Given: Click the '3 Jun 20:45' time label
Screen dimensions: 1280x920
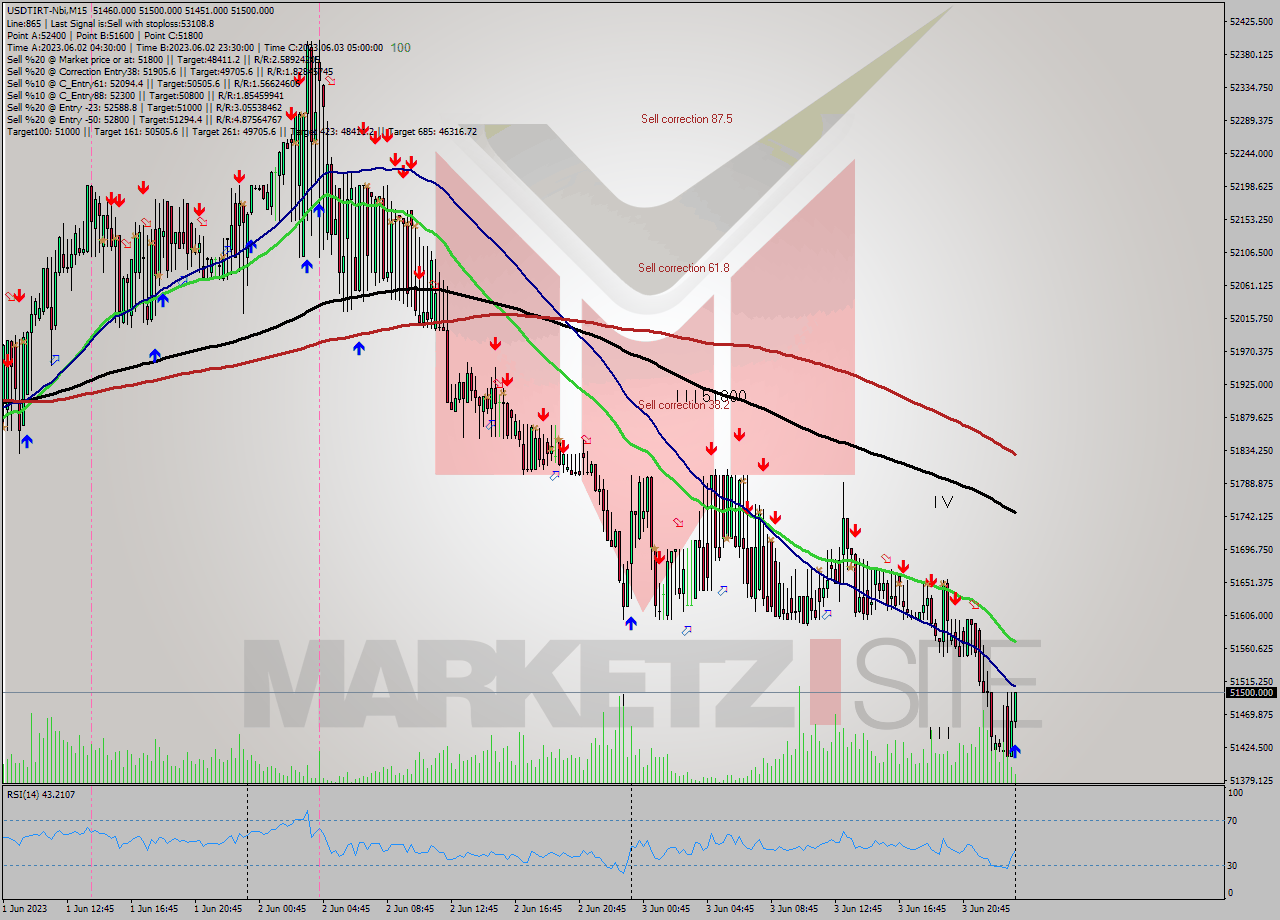Looking at the screenshot, I should coord(986,909).
